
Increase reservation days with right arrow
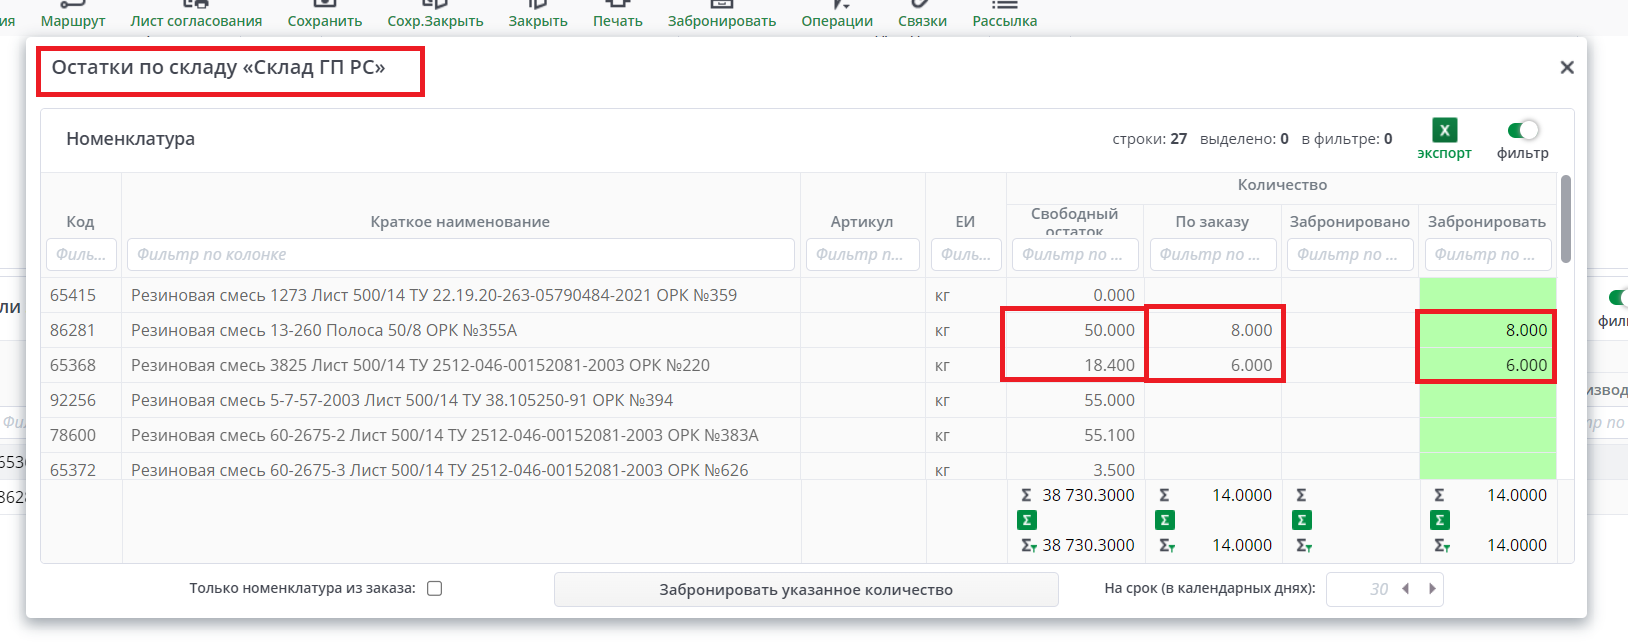click(1432, 589)
